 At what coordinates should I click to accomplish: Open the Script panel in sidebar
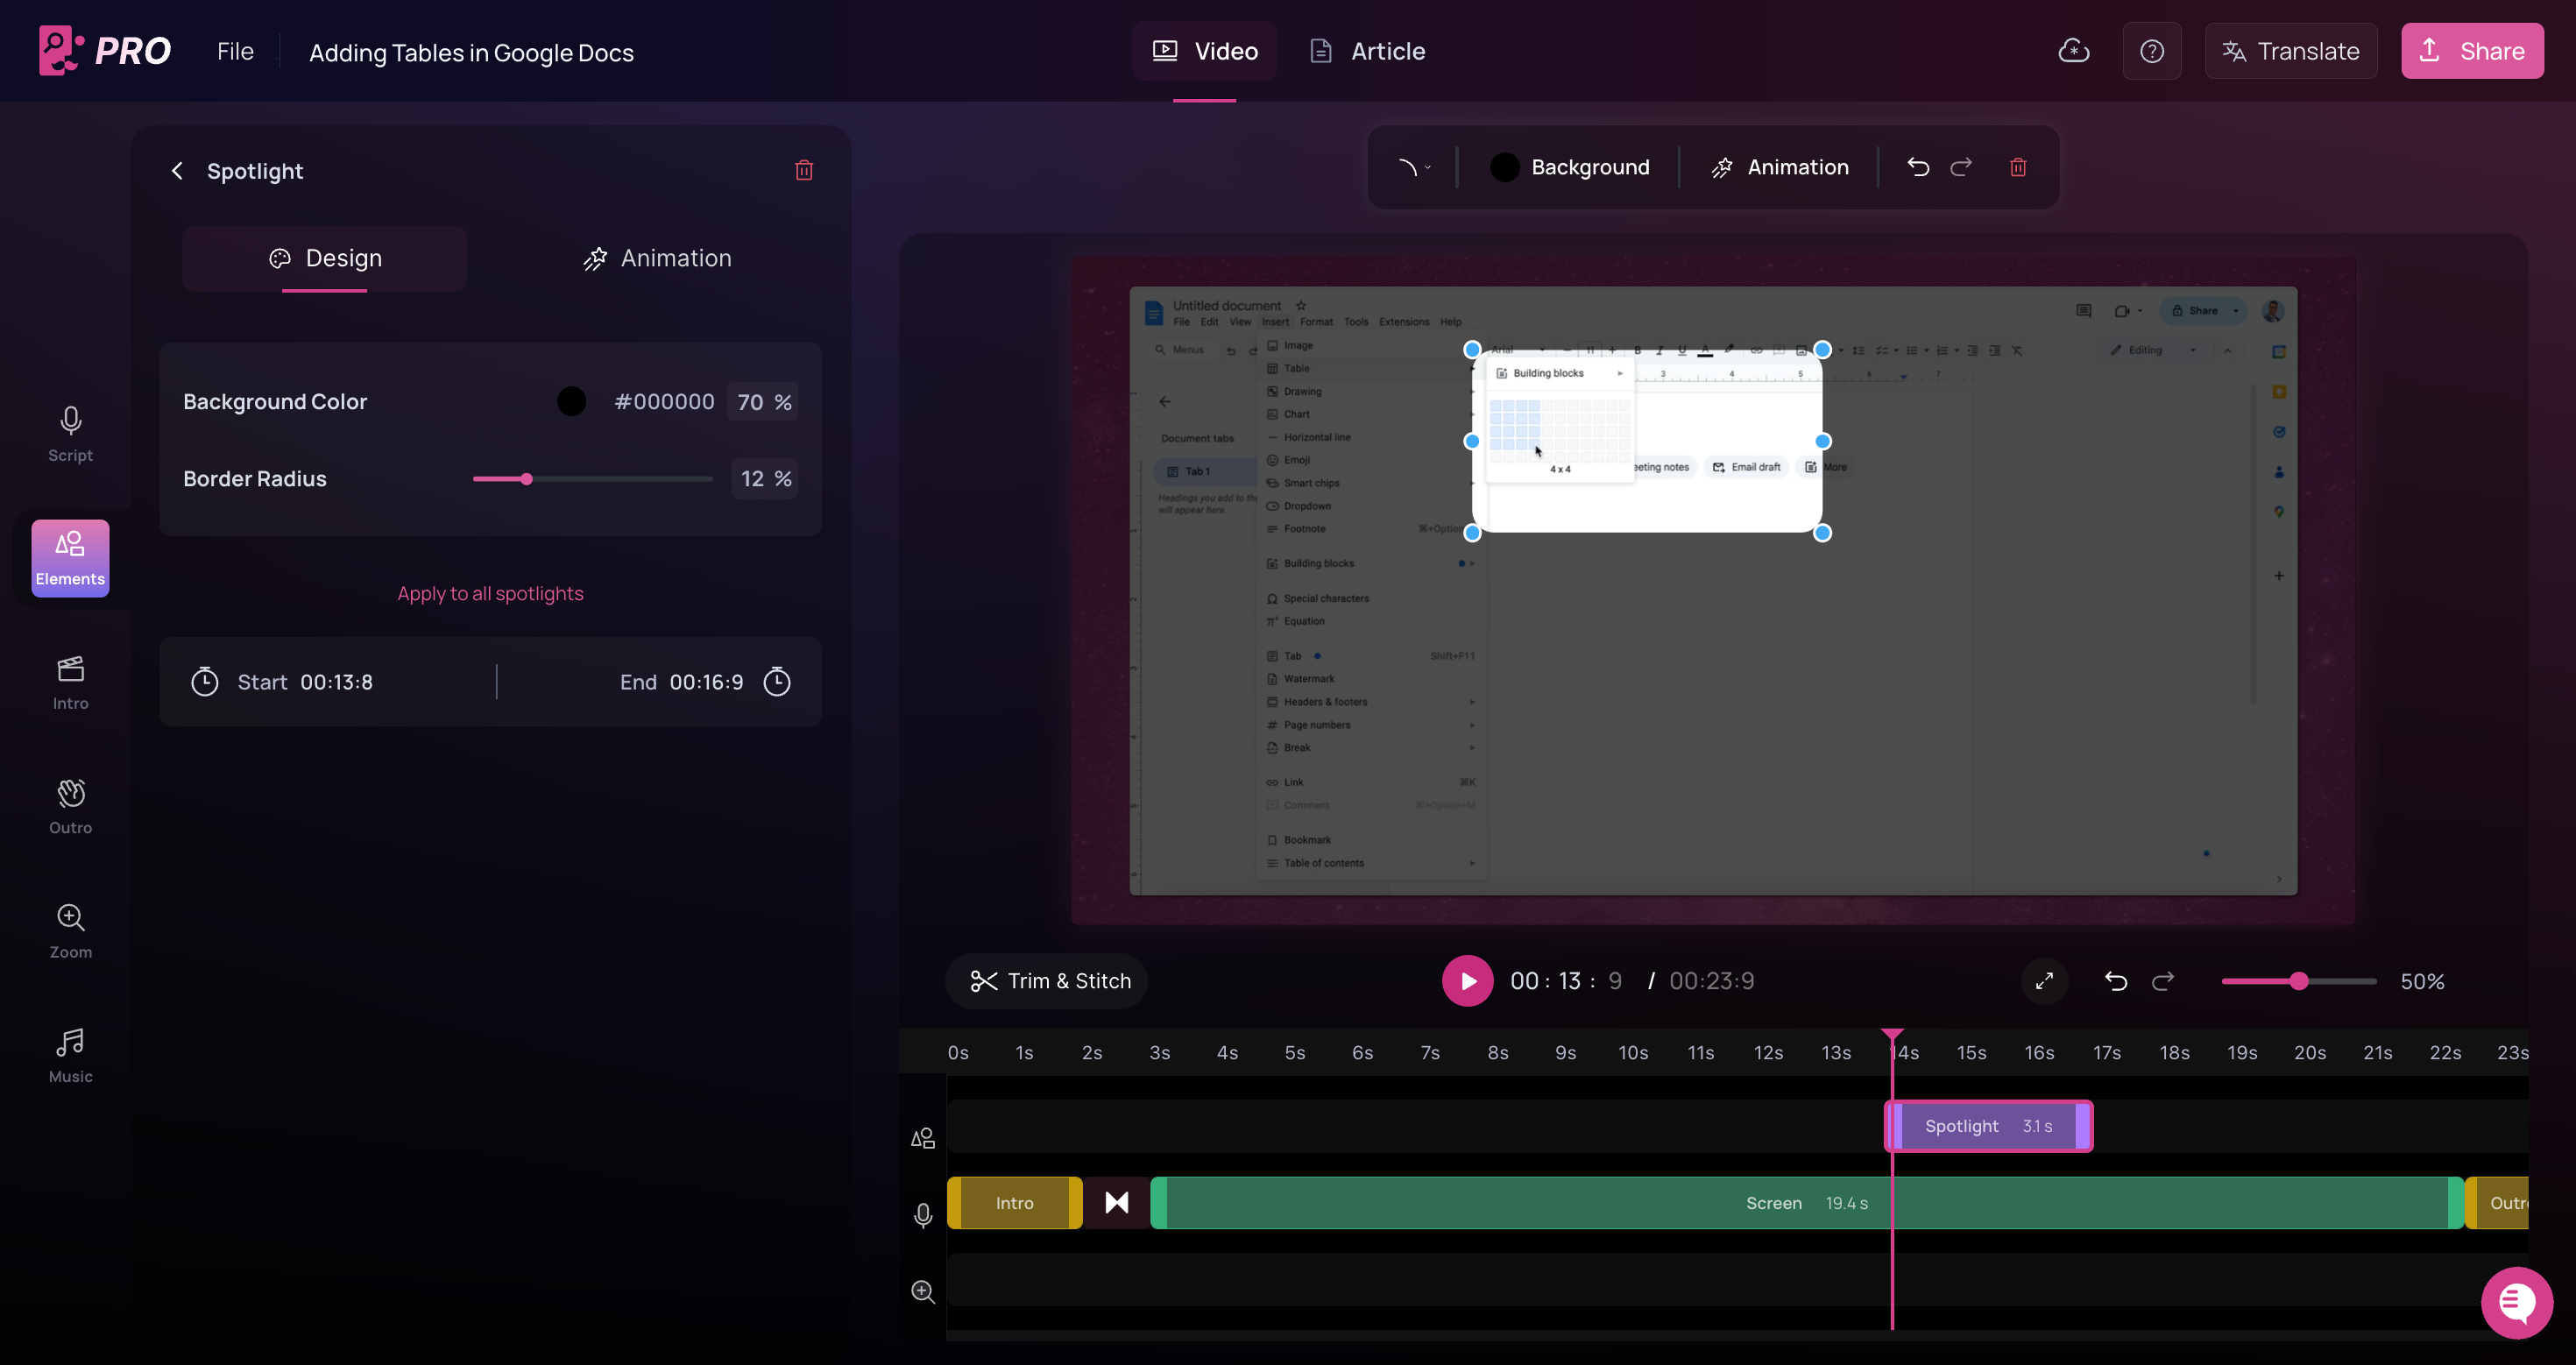70,434
